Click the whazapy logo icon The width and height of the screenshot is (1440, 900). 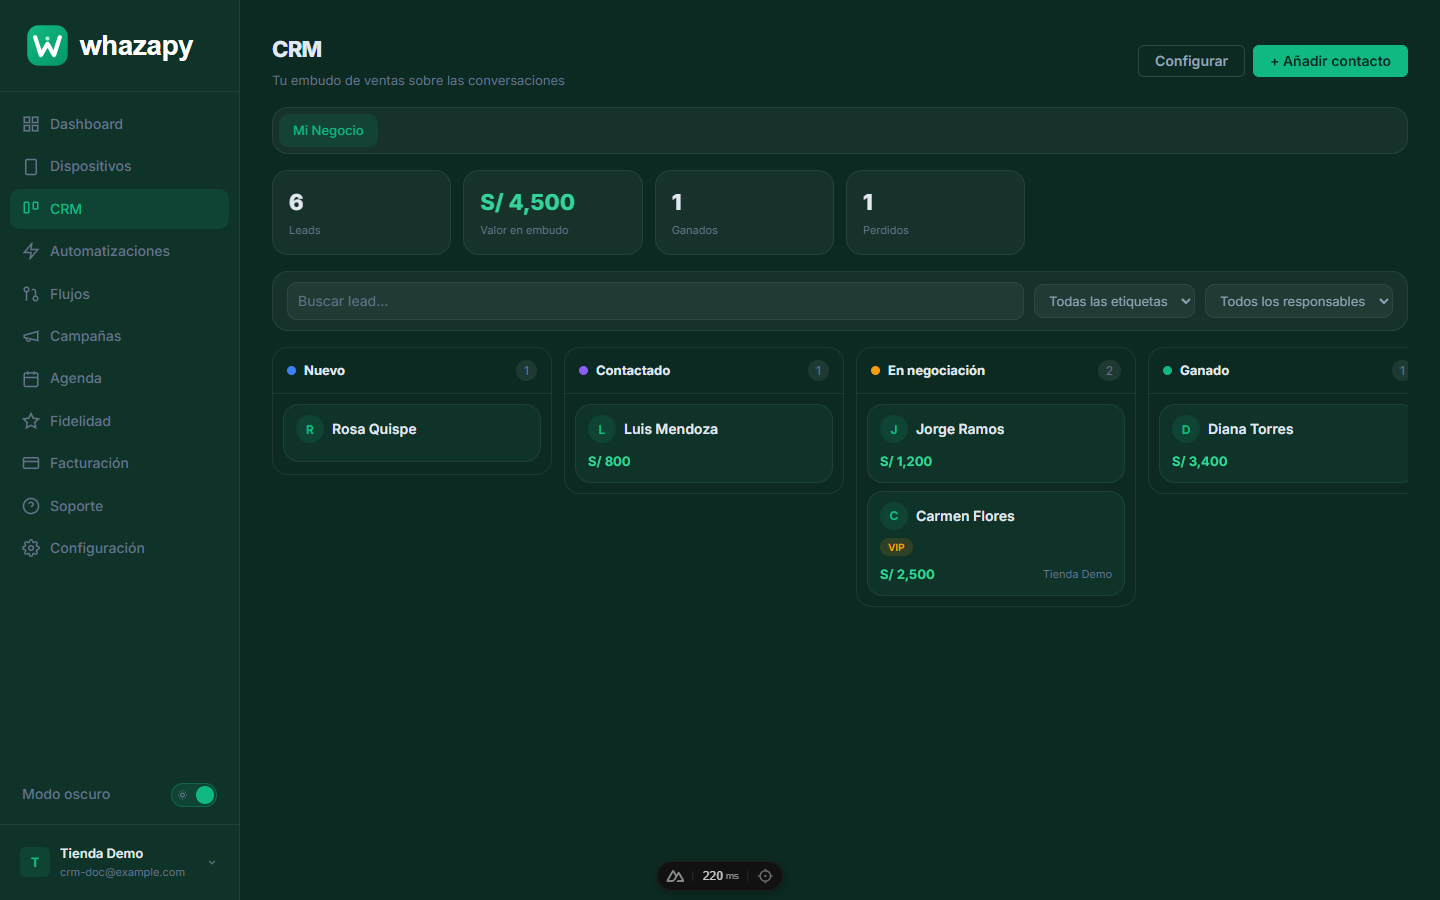click(x=47, y=45)
